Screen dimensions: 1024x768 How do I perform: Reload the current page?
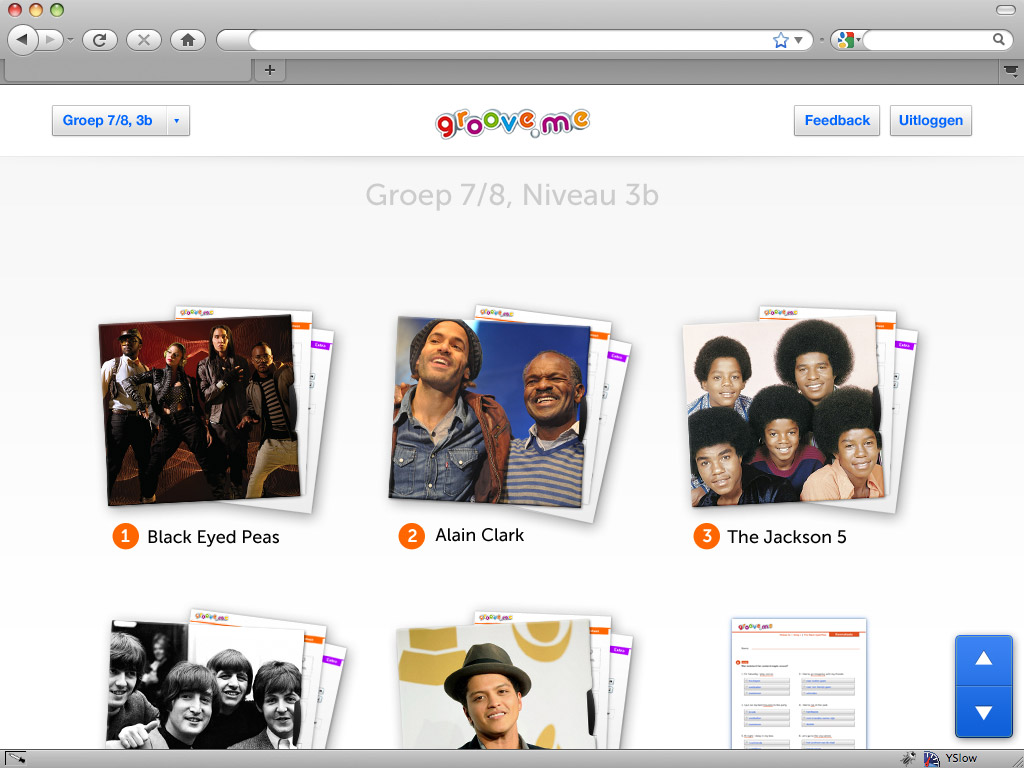click(99, 40)
